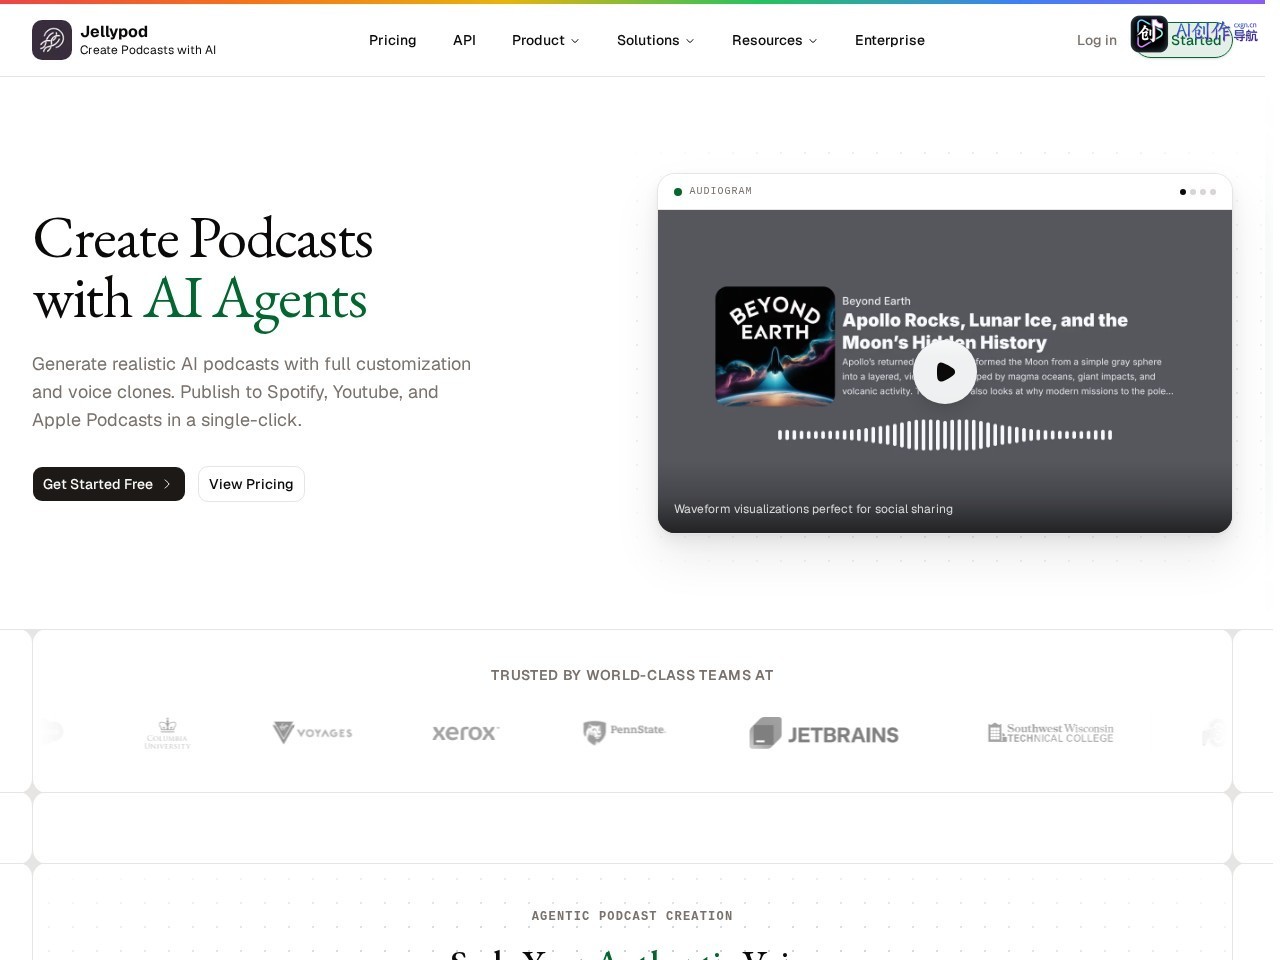The image size is (1280, 960).
Task: Click the Xerox logo
Action: point(465,733)
